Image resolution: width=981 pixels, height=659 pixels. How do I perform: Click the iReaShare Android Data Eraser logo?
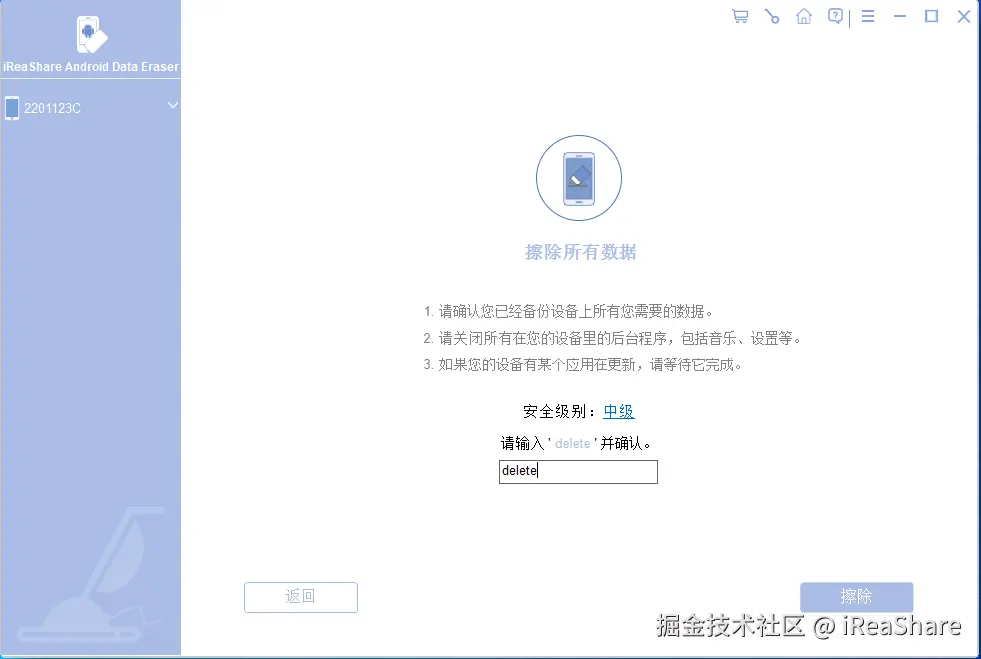(90, 35)
